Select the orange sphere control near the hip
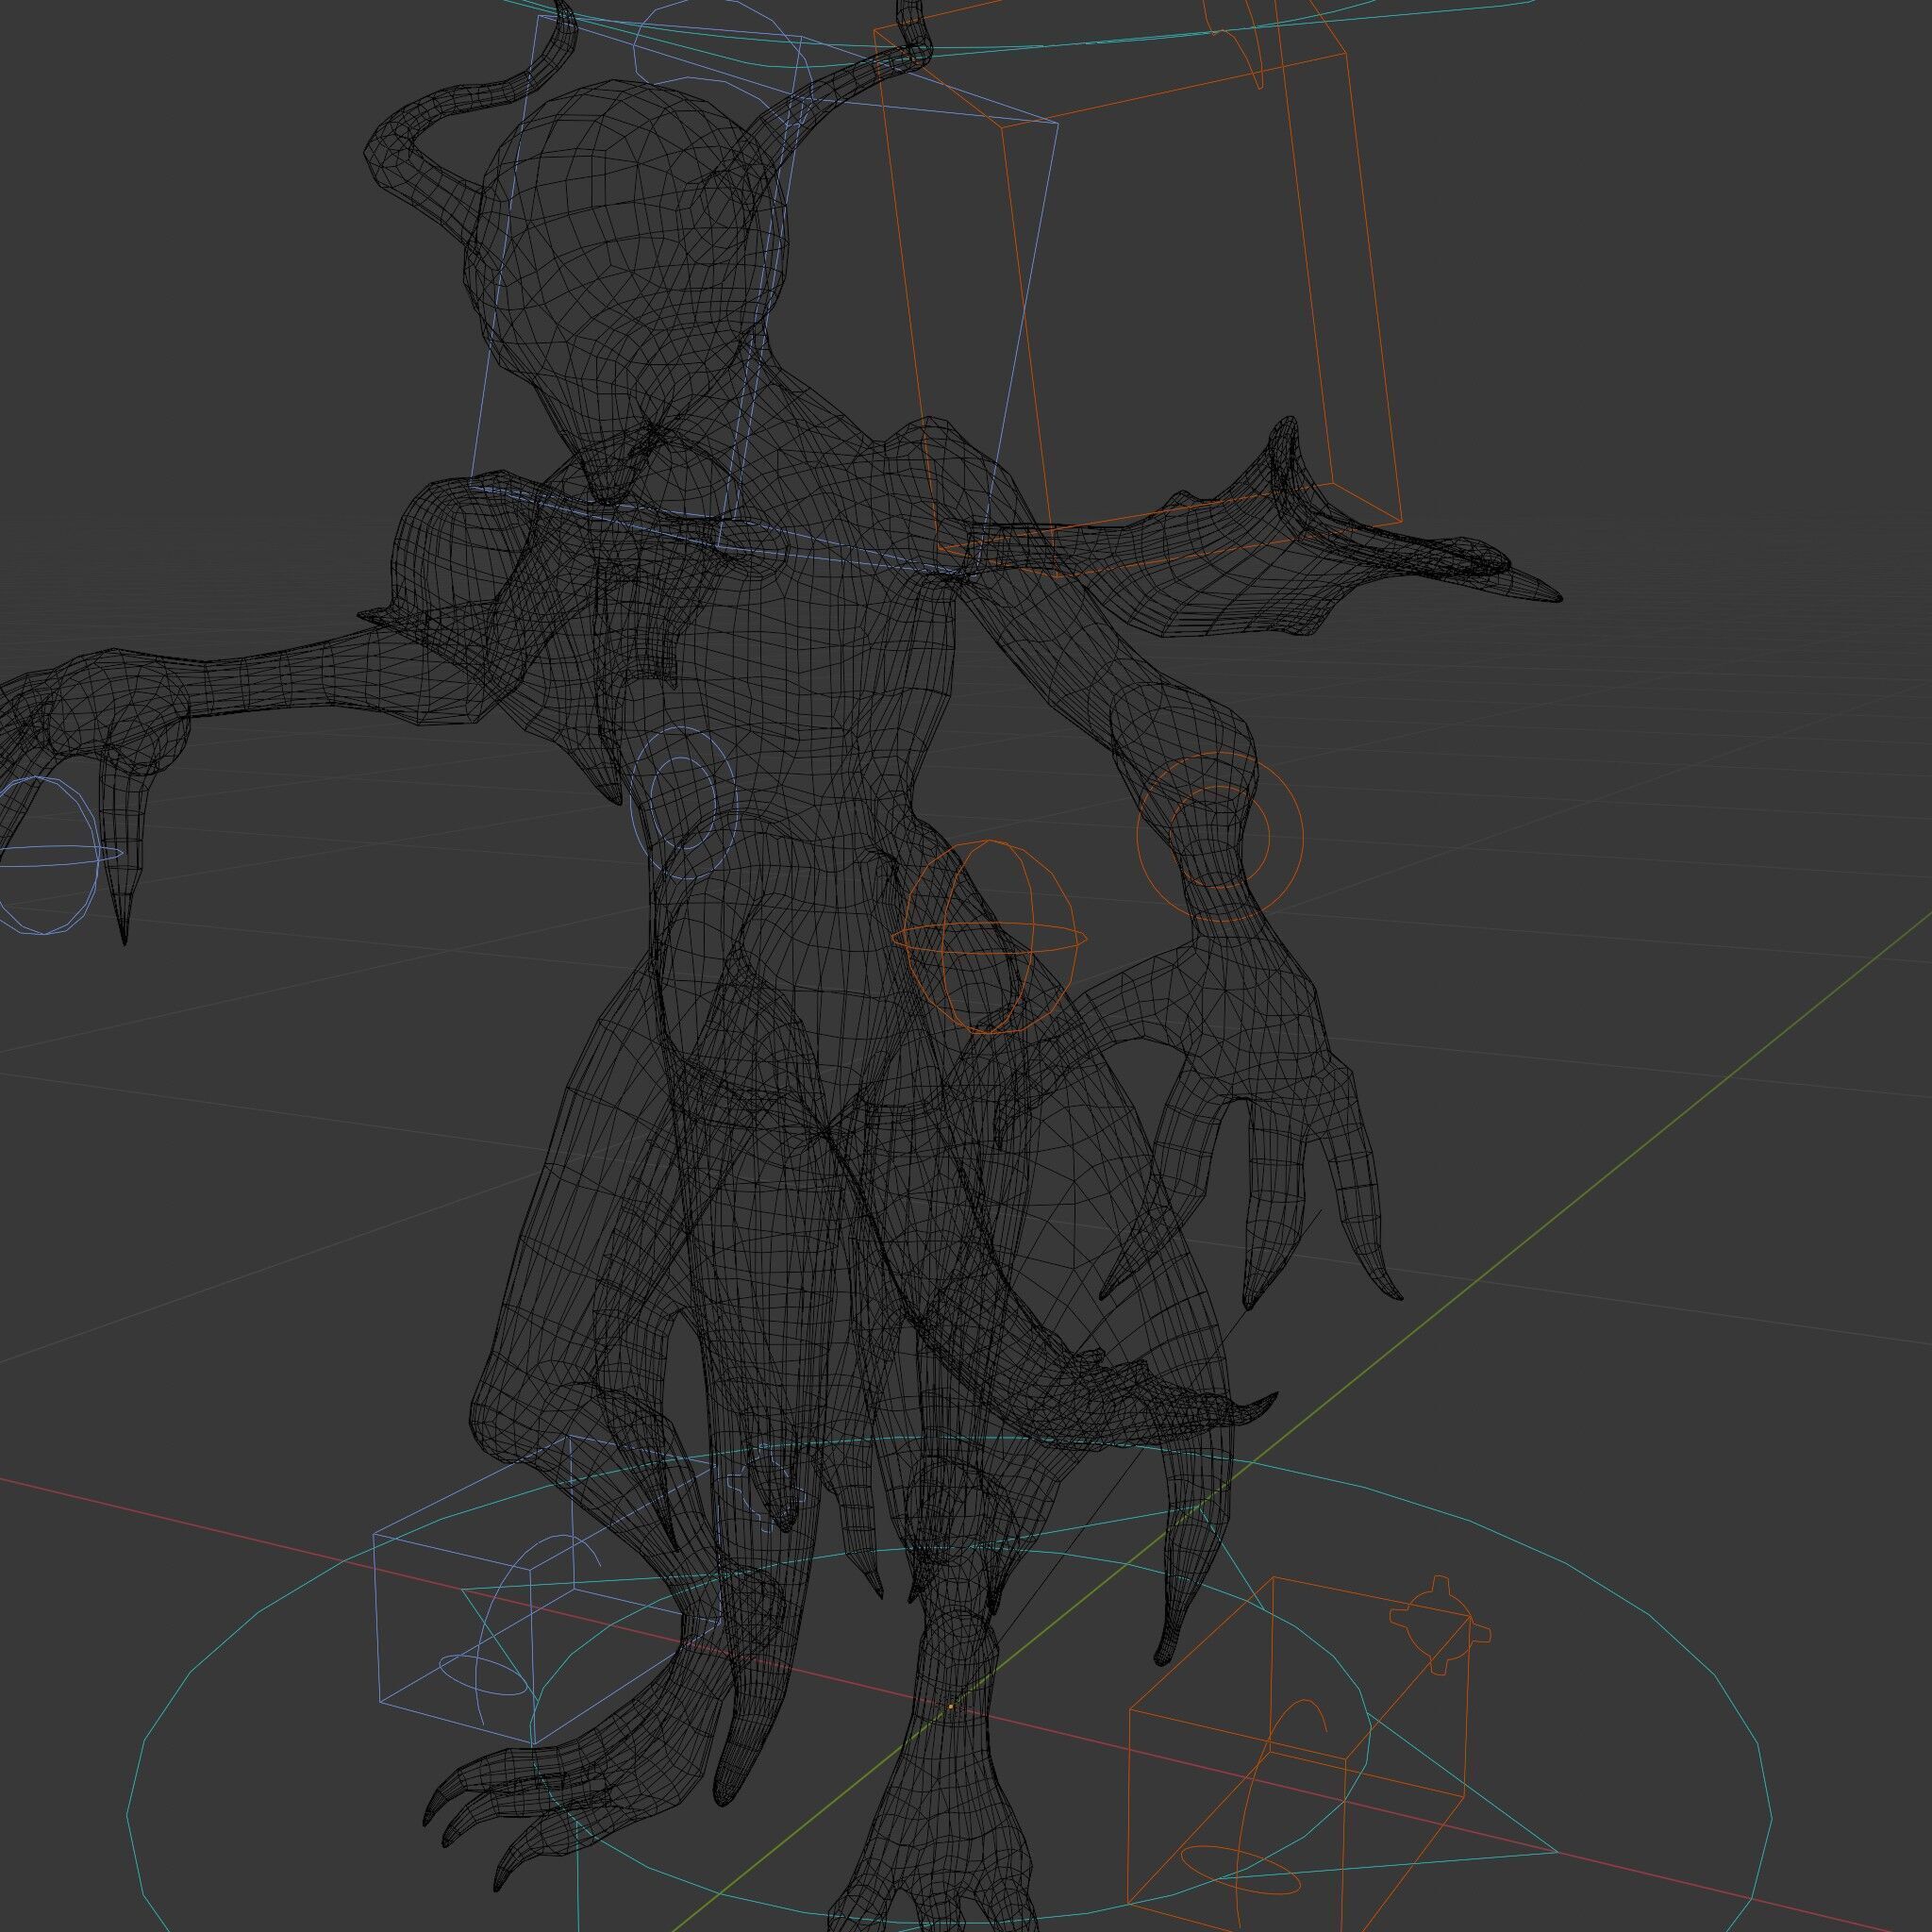This screenshot has width=1932, height=1932. 989,937
